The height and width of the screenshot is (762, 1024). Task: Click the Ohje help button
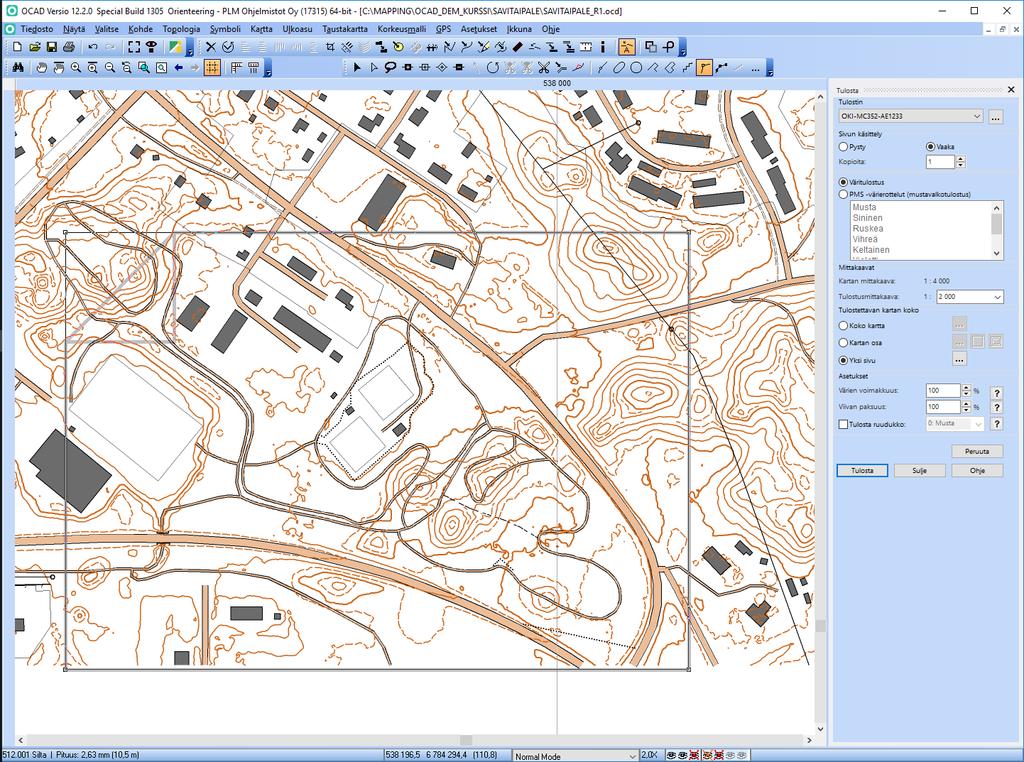pos(977,470)
